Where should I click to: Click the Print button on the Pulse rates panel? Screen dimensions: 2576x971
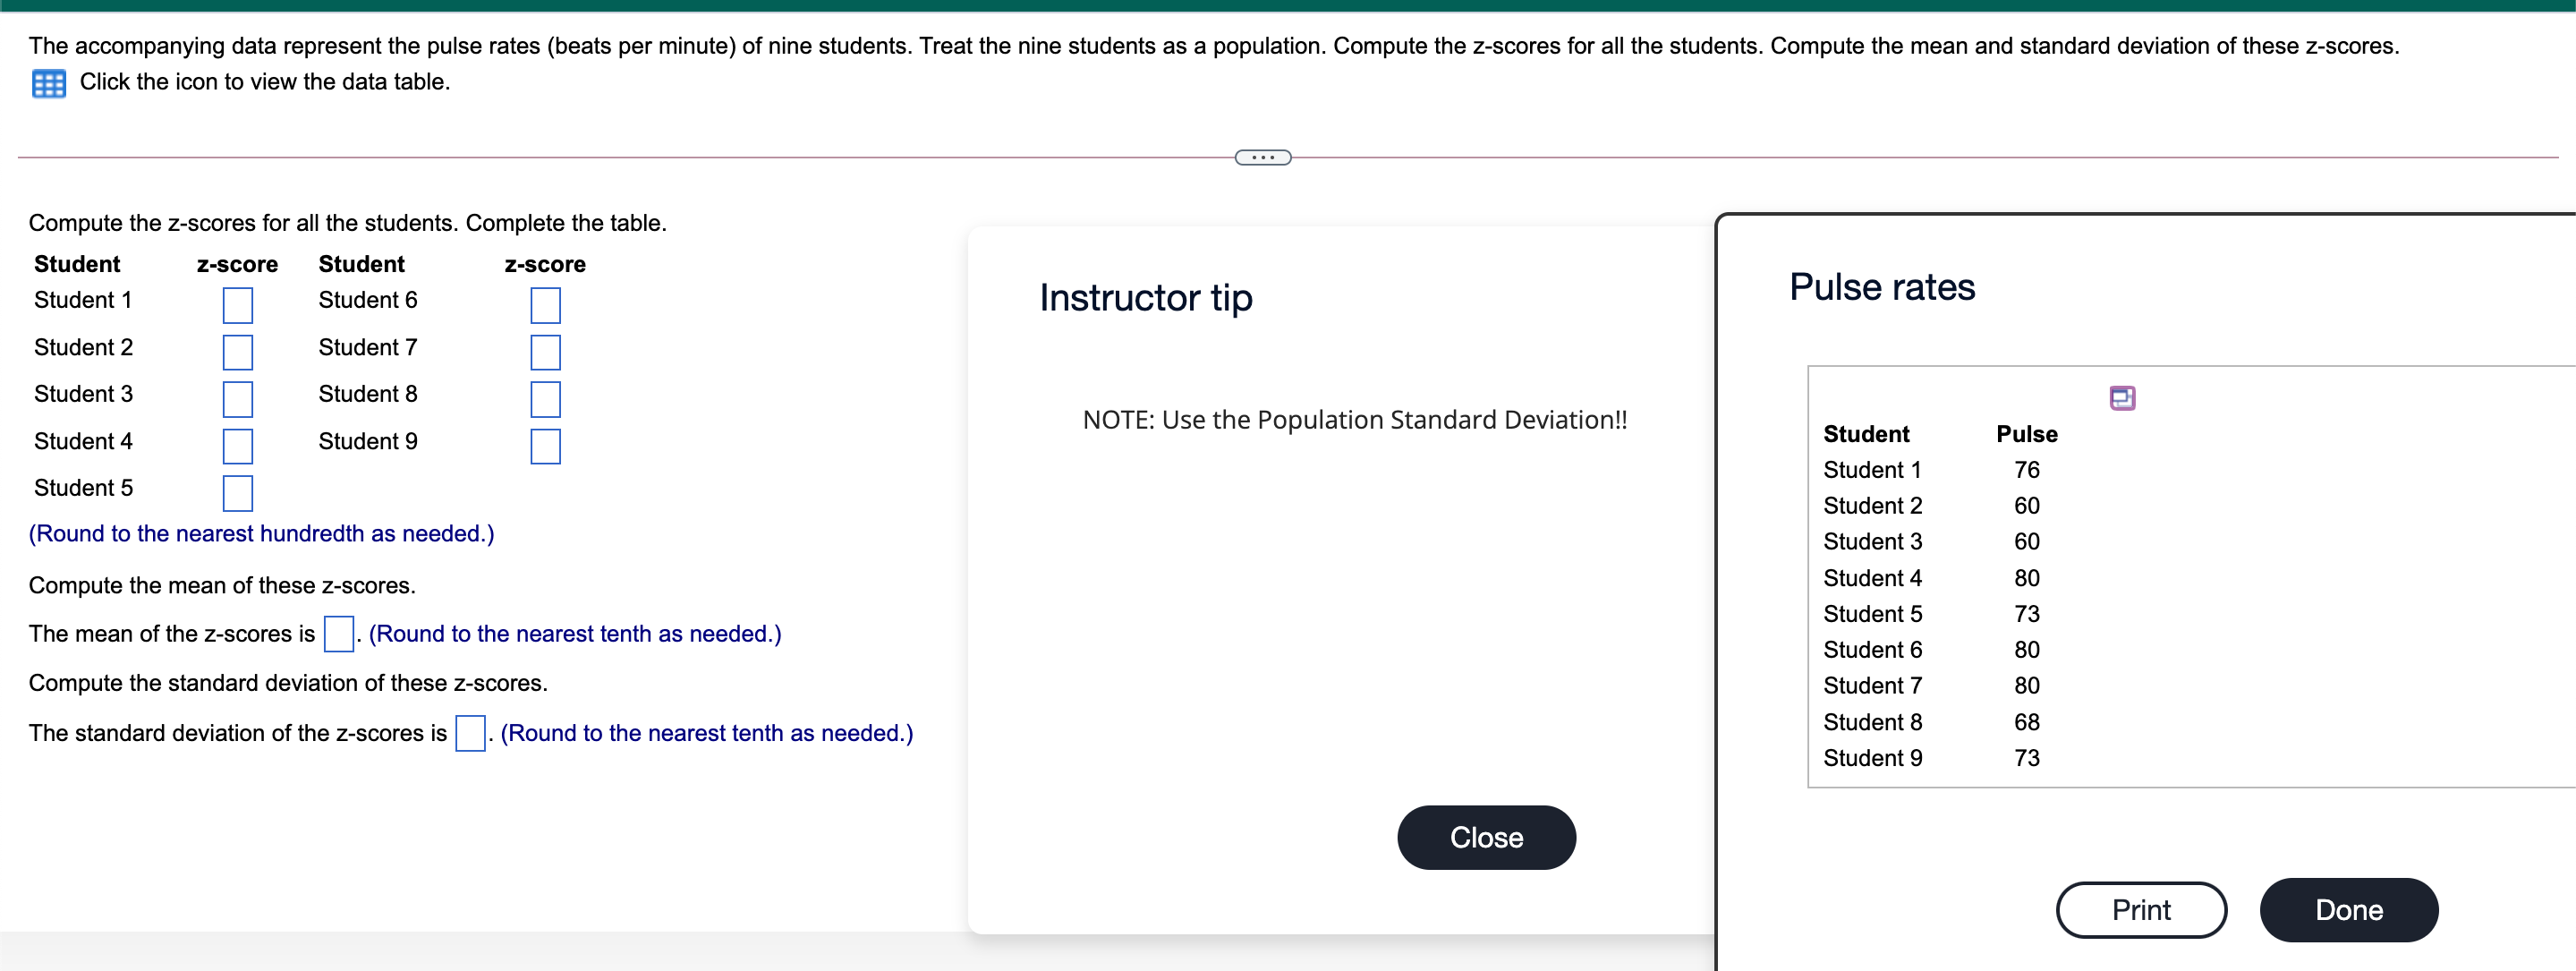[x=2141, y=909]
